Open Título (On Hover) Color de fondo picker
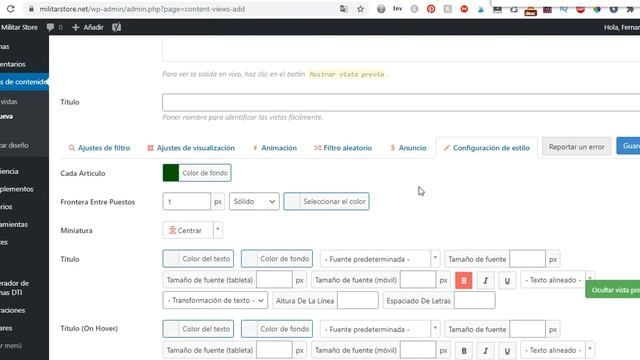This screenshot has height=360, width=640. pyautogui.click(x=277, y=329)
